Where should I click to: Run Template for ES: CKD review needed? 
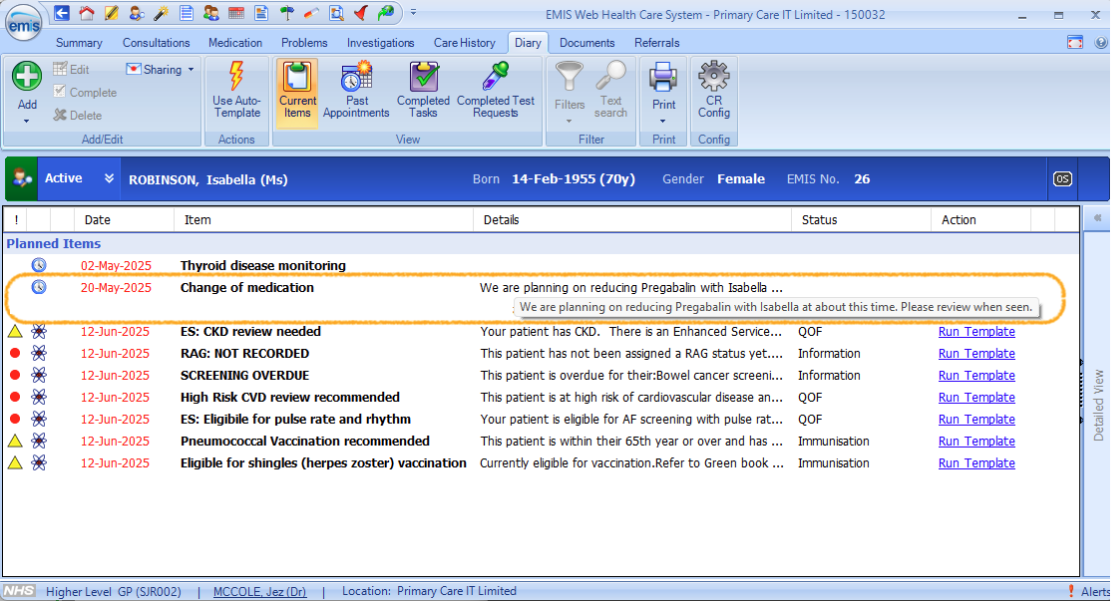pos(976,332)
